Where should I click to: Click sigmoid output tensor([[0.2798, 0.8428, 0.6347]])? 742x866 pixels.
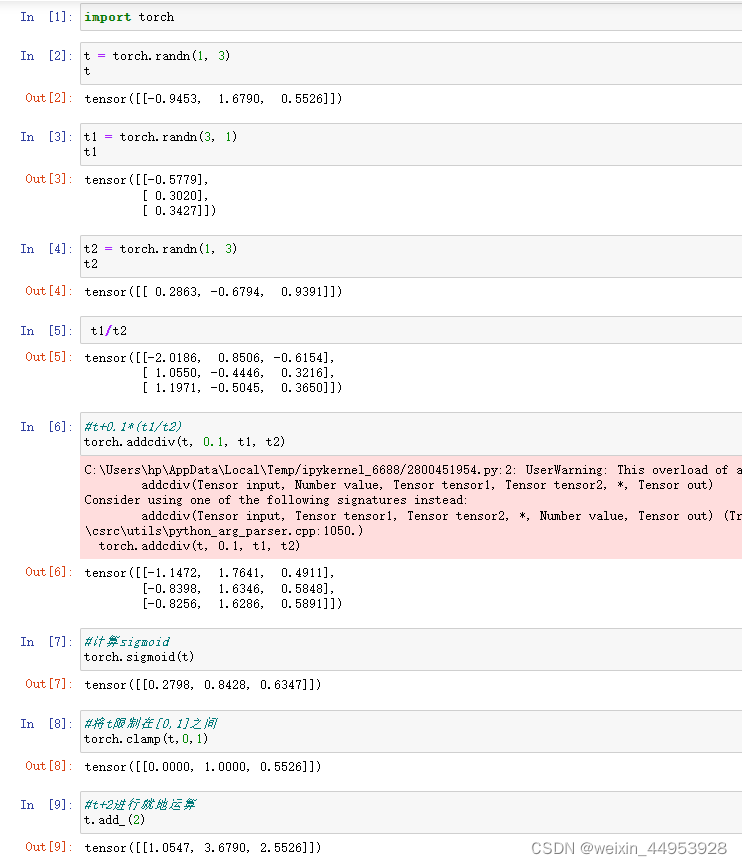[x=203, y=685]
